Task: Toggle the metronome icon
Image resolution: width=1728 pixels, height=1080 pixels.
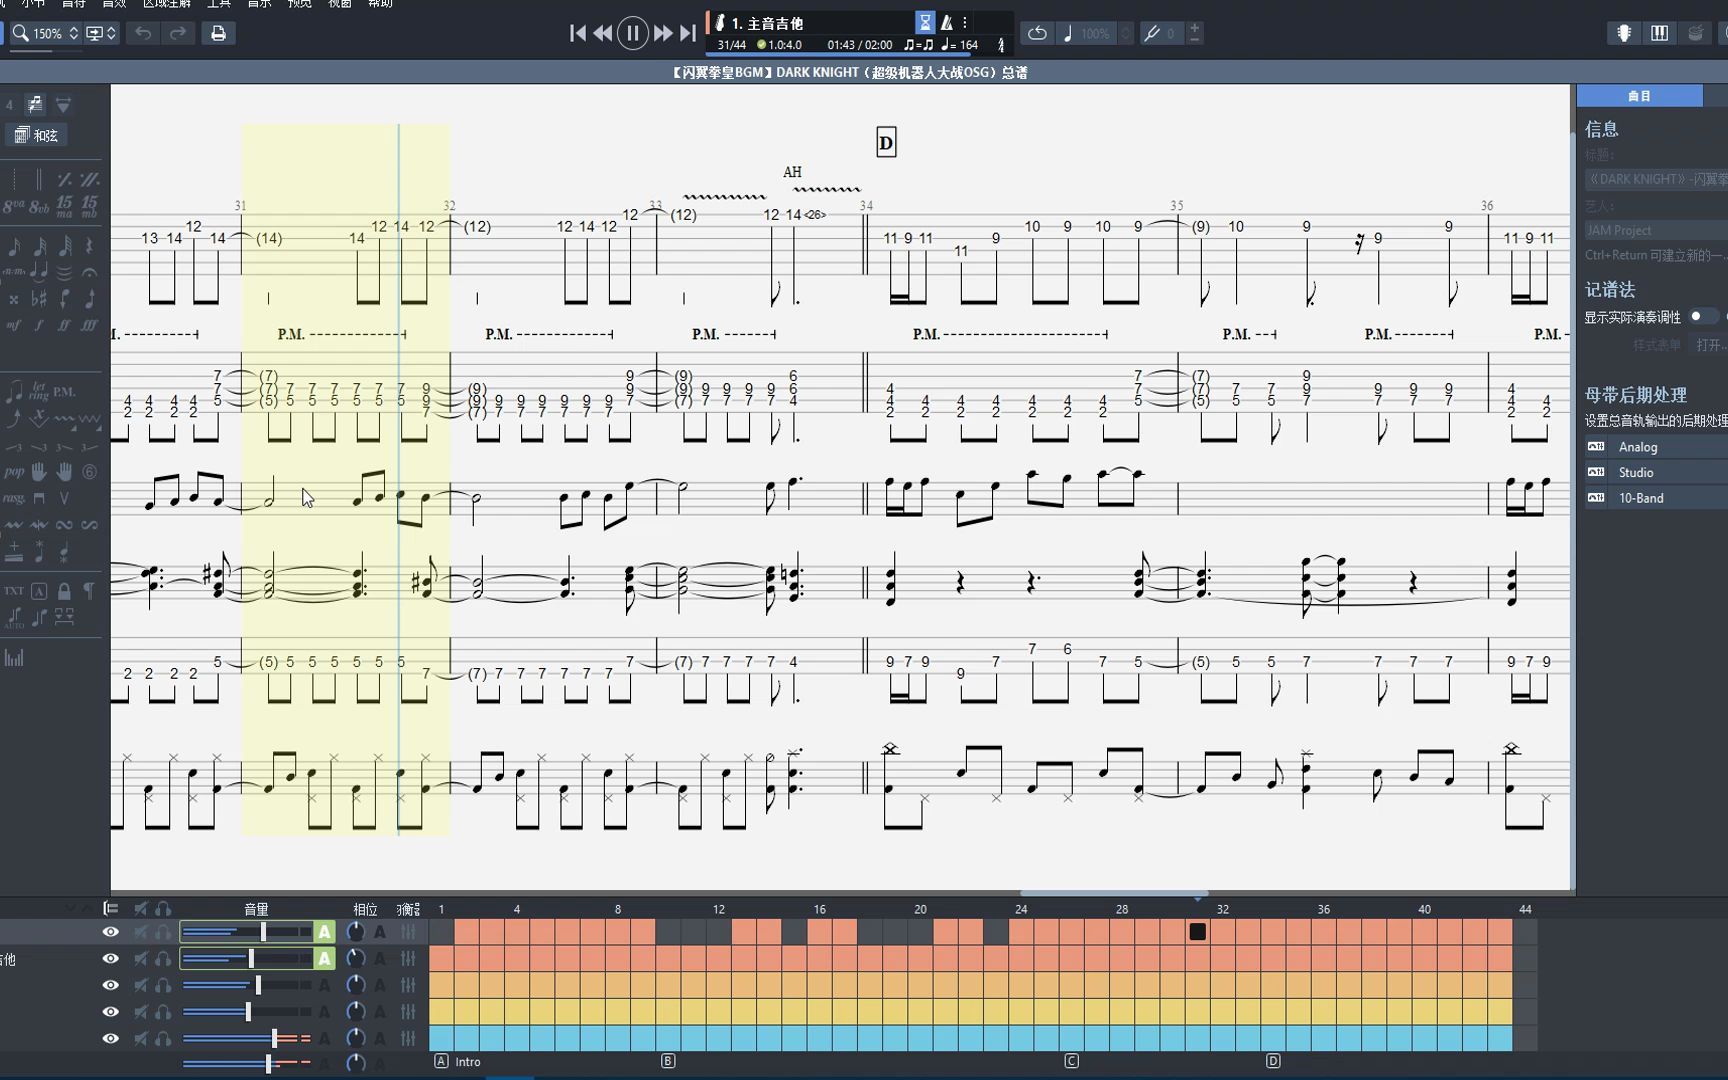Action: click(x=947, y=22)
